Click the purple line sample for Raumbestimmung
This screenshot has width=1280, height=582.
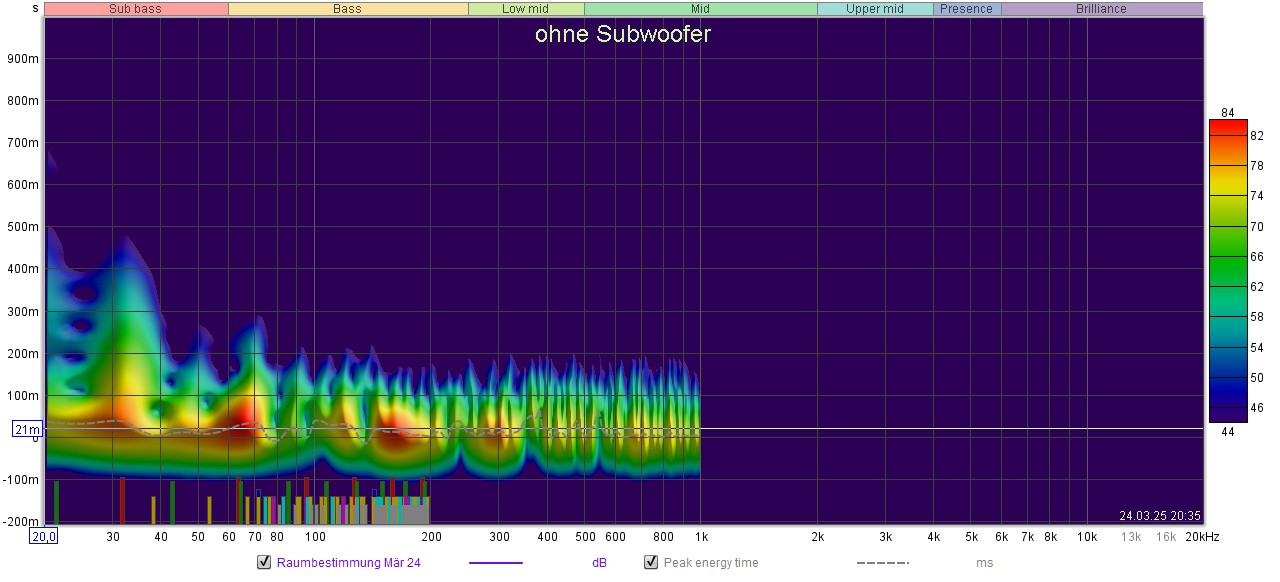(x=495, y=563)
